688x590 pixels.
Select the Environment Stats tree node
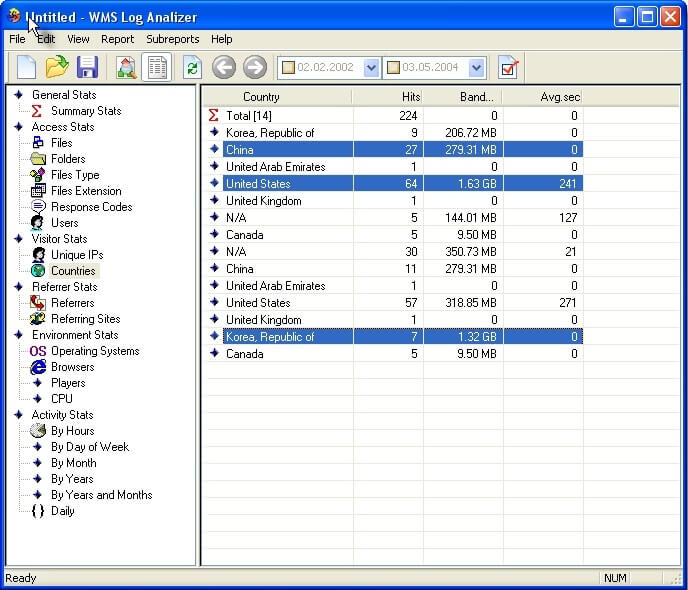[75, 335]
